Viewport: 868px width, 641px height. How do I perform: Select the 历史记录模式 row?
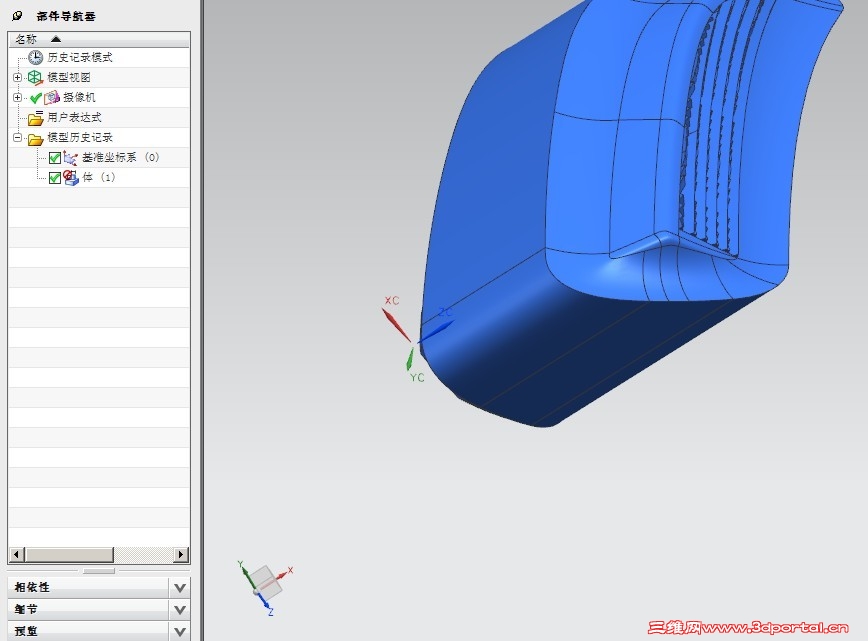(99, 58)
